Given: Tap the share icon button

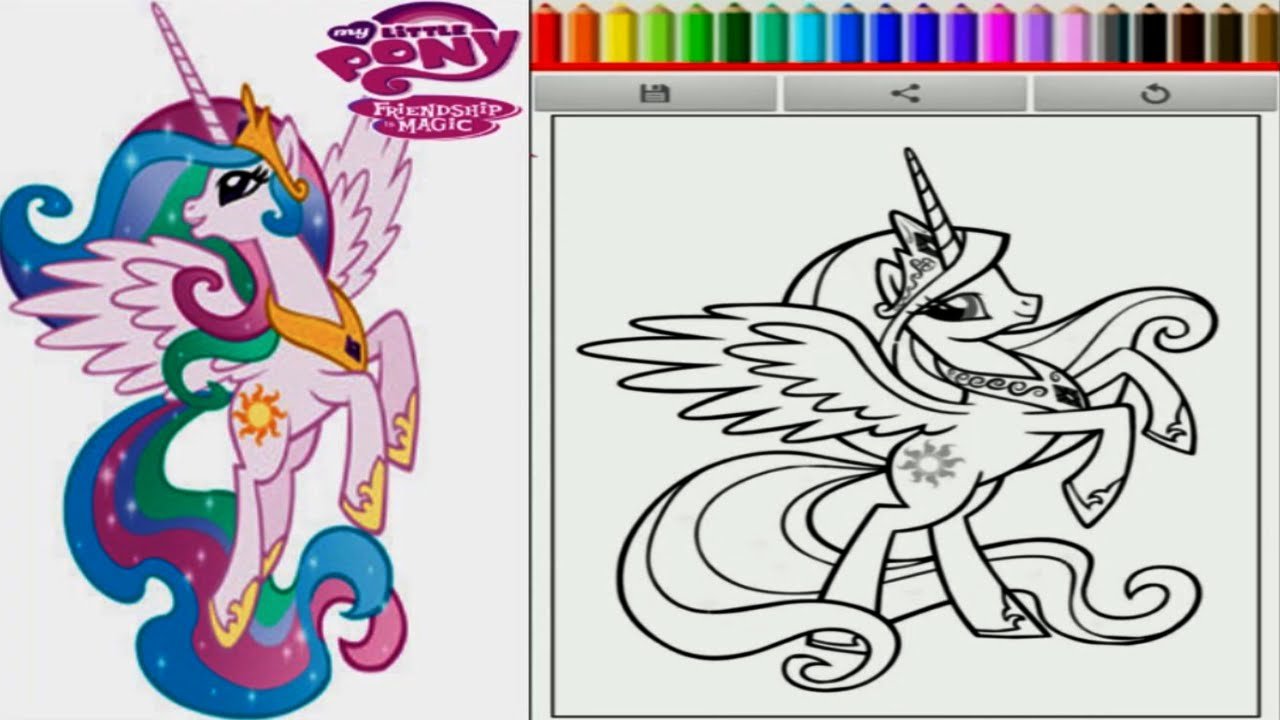Looking at the screenshot, I should click(x=905, y=94).
